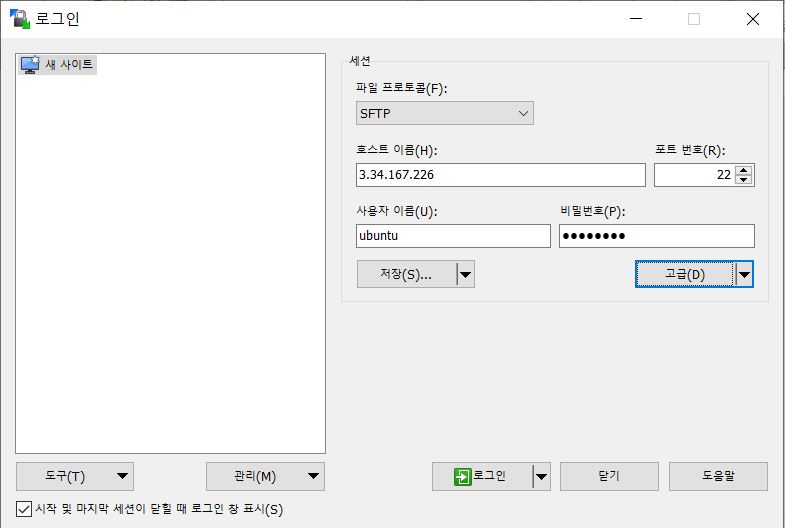The width and height of the screenshot is (785, 528).
Task: Click the 사용자 이름(U): label
Action: tap(397, 211)
